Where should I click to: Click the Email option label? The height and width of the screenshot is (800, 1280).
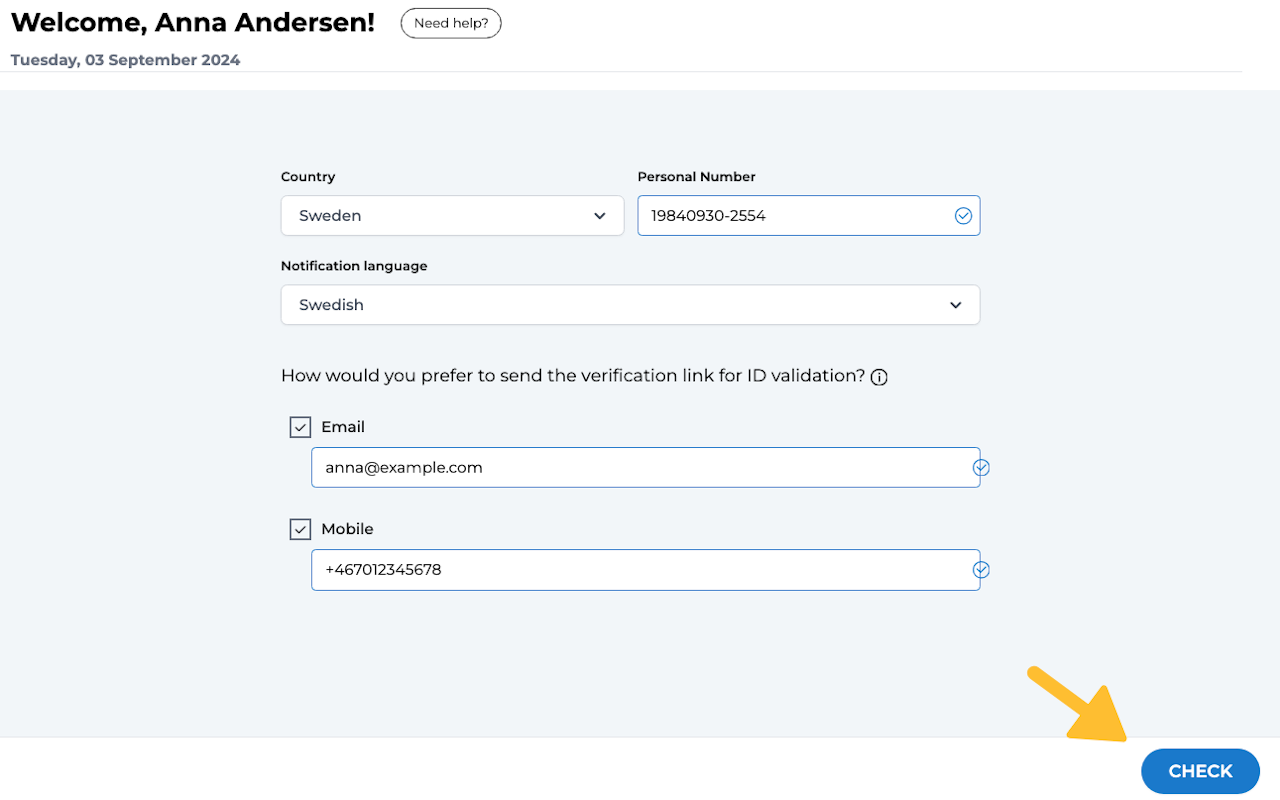pyautogui.click(x=343, y=427)
